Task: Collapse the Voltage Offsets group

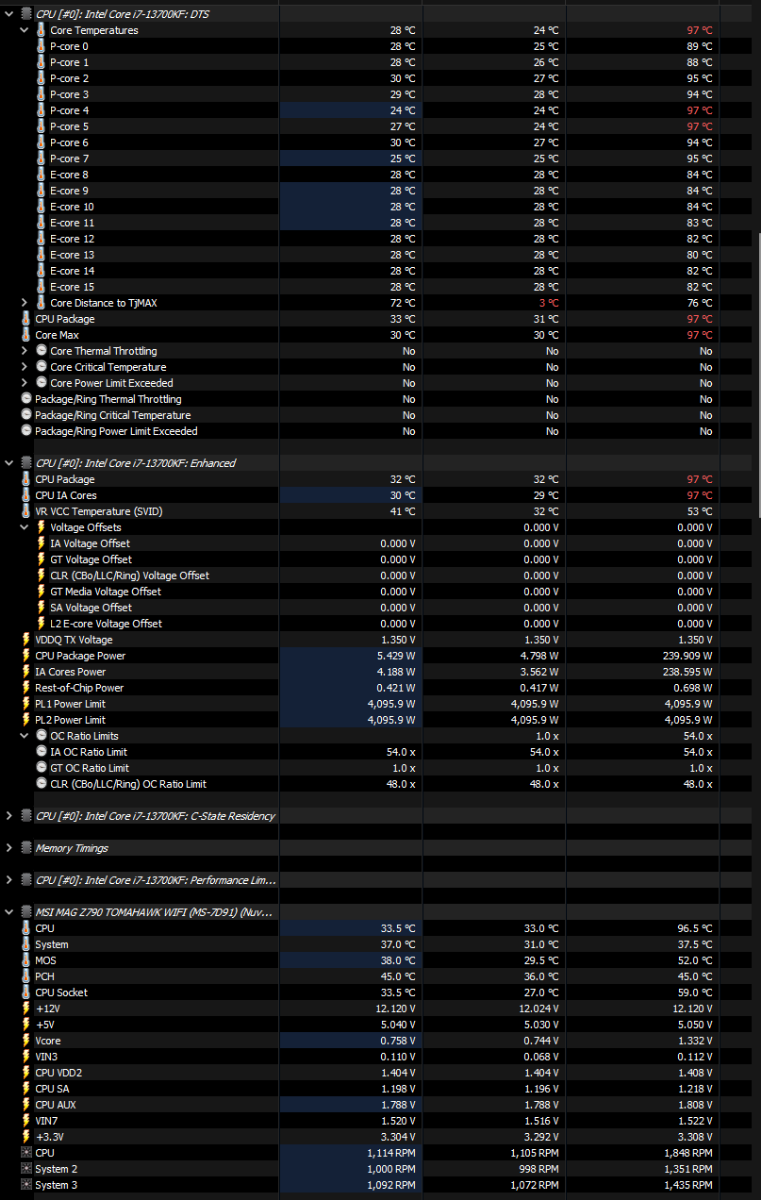Action: point(24,527)
